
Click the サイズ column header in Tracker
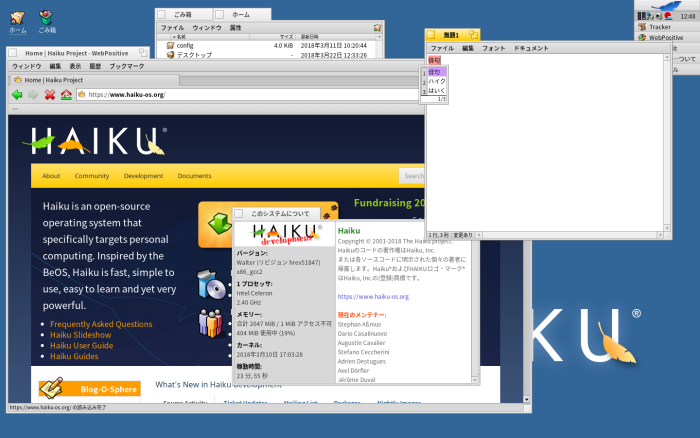tap(273, 37)
